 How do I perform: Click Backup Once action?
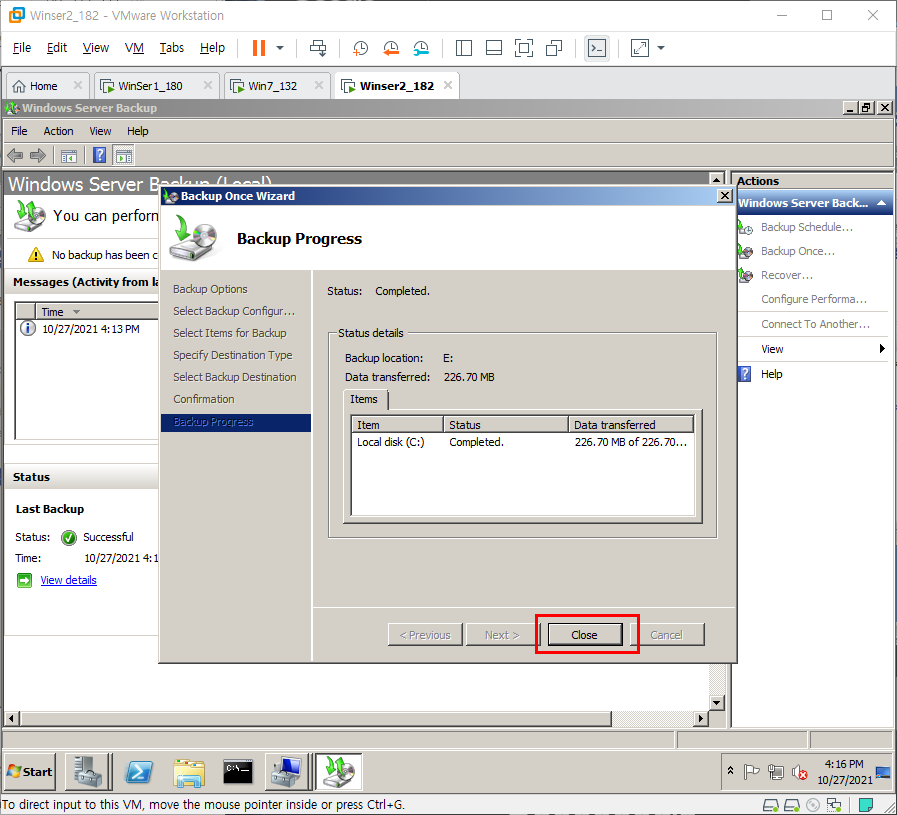click(797, 251)
